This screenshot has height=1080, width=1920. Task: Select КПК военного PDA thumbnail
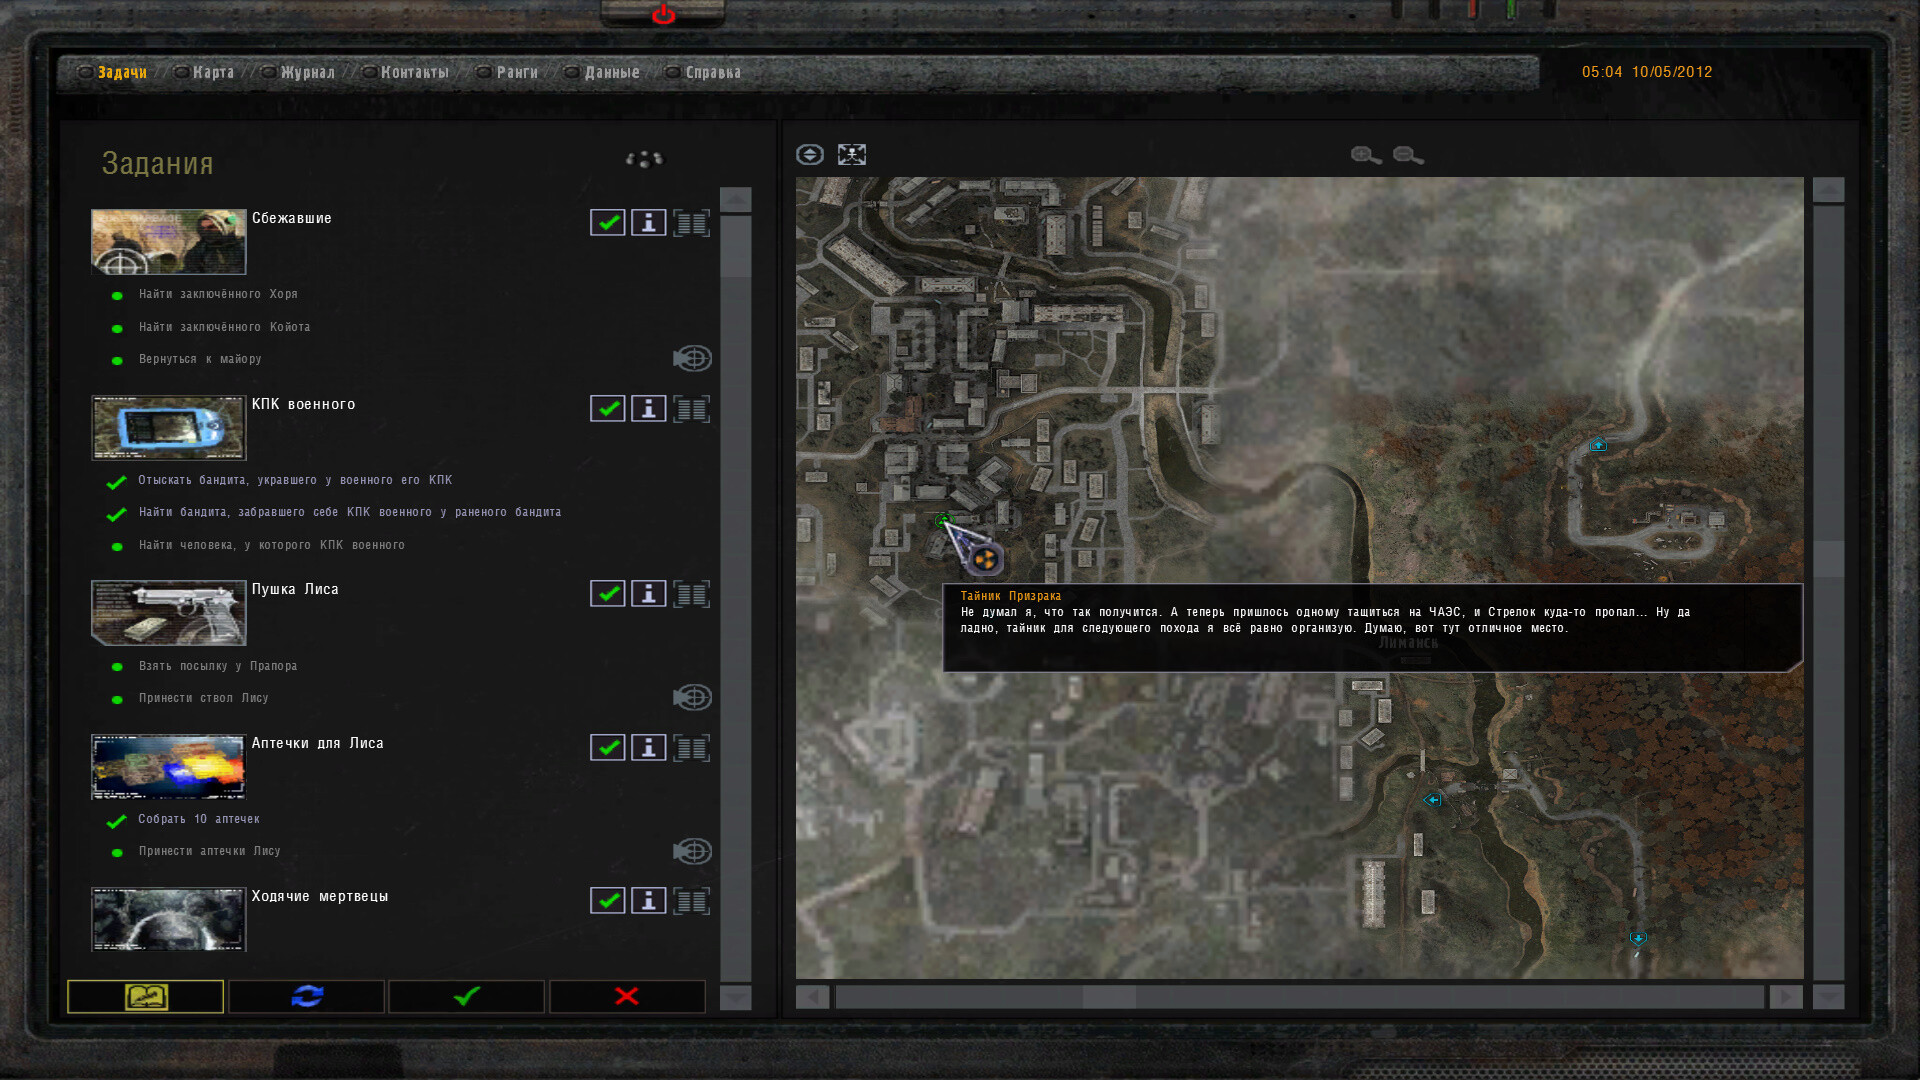[168, 427]
